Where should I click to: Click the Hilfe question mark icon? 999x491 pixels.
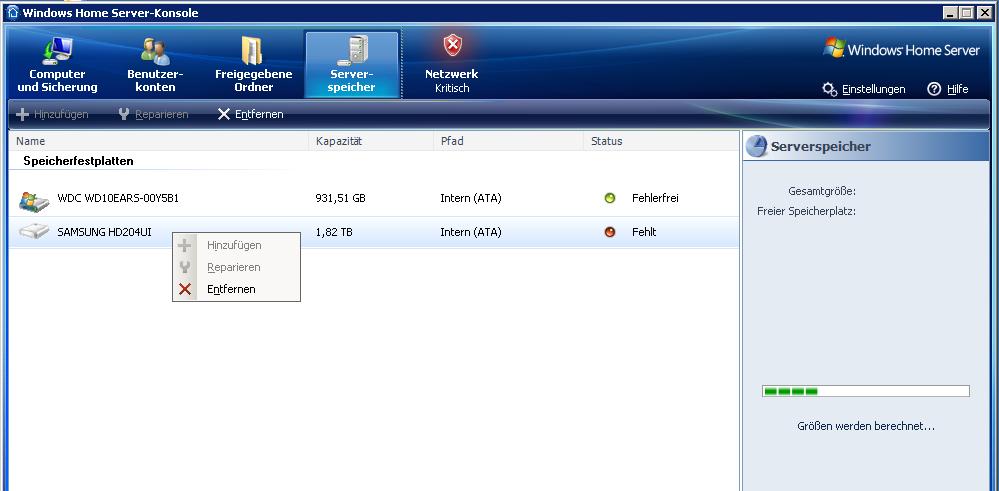[x=934, y=89]
